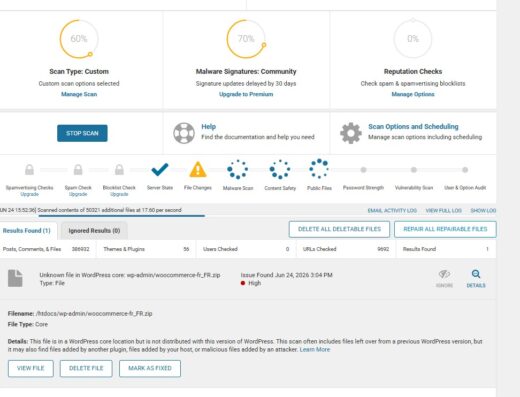Image resolution: width=520 pixels, height=397 pixels.
Task: Switch to Ignored Results (0) tab
Action: point(94,231)
